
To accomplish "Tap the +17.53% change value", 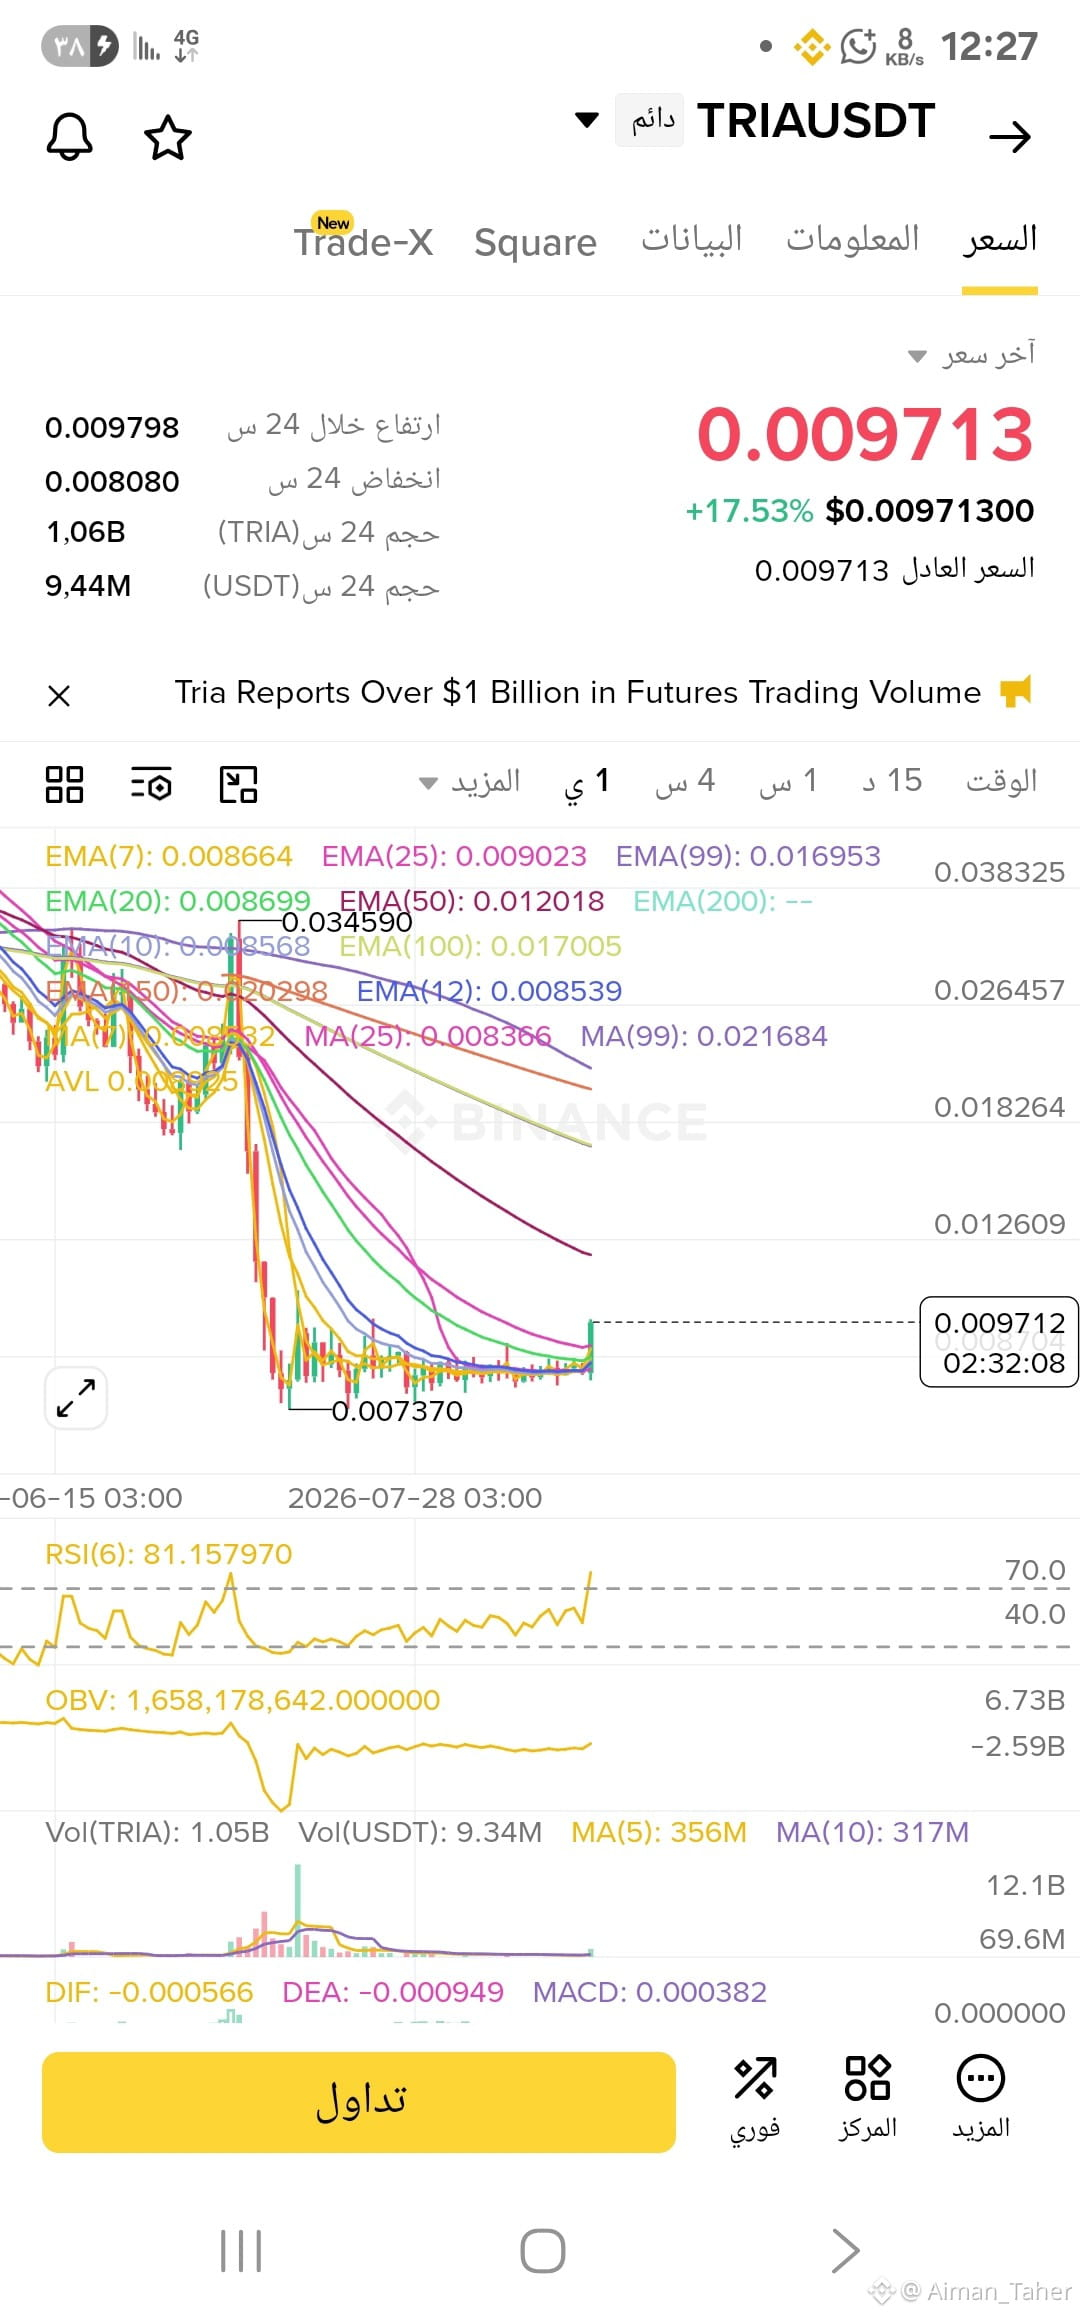I will pyautogui.click(x=749, y=511).
